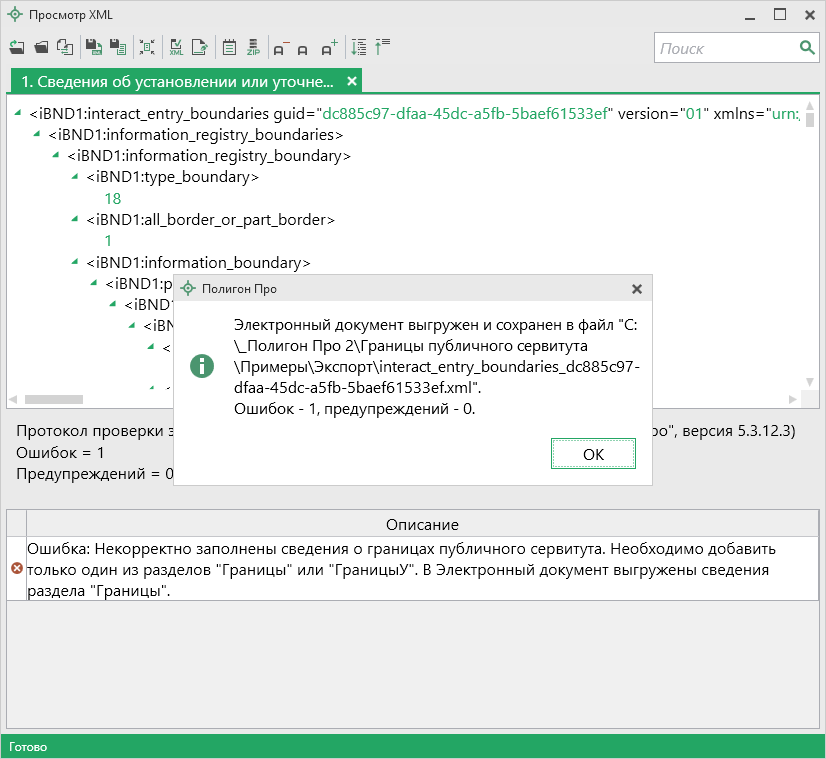Decrease font size with the A− icon

[x=280, y=48]
